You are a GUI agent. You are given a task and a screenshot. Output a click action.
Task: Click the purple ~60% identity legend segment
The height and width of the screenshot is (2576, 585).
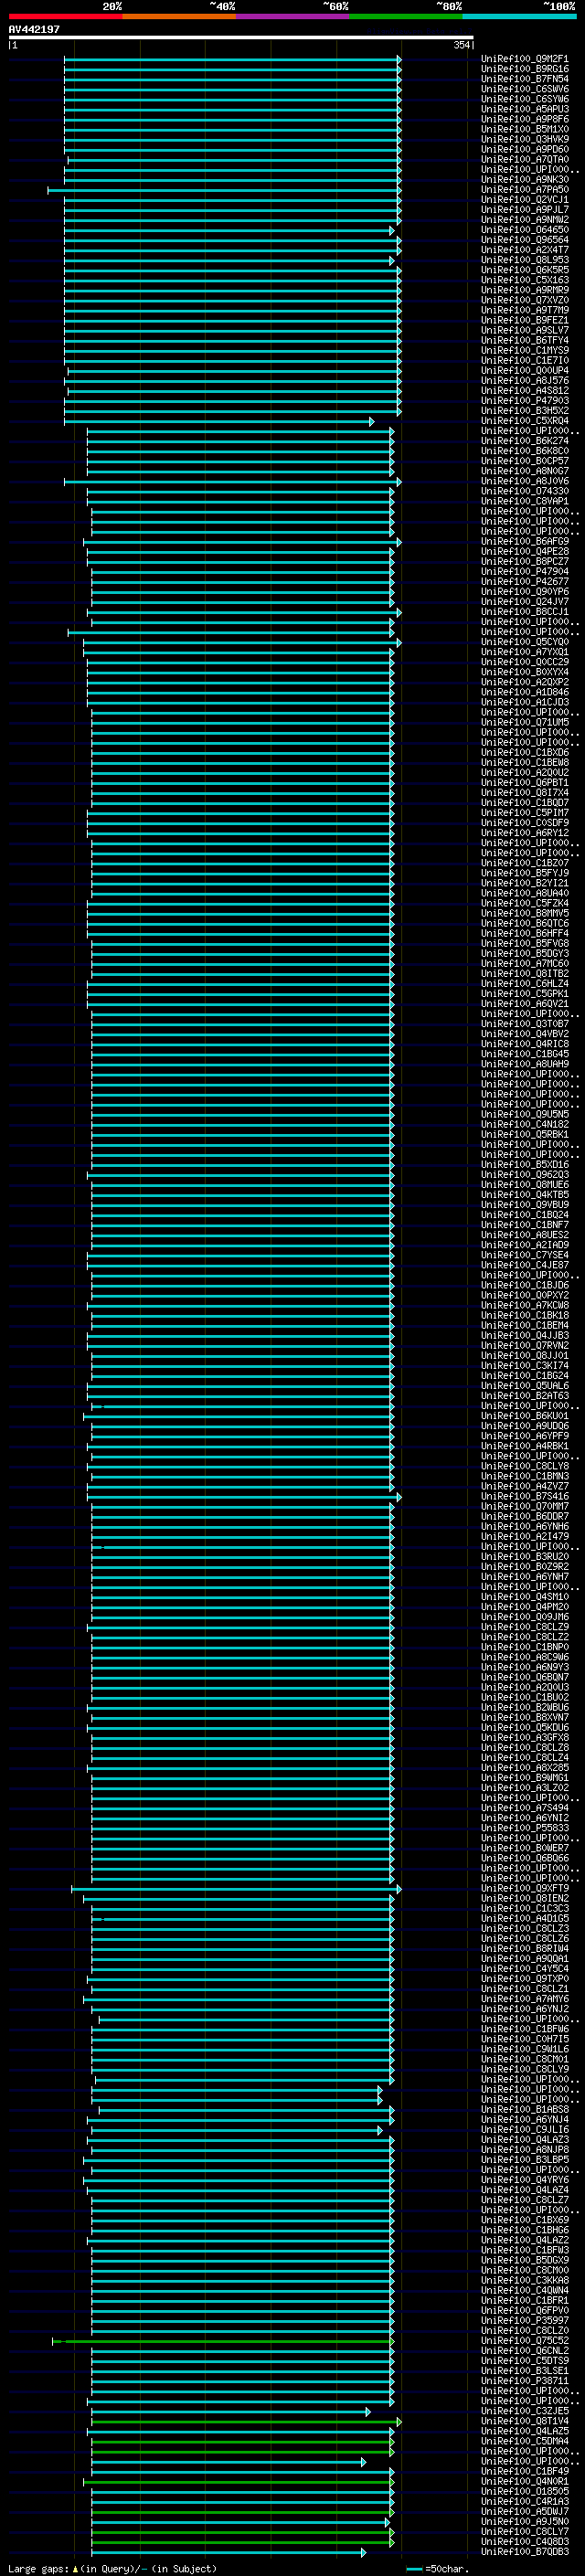293,16
